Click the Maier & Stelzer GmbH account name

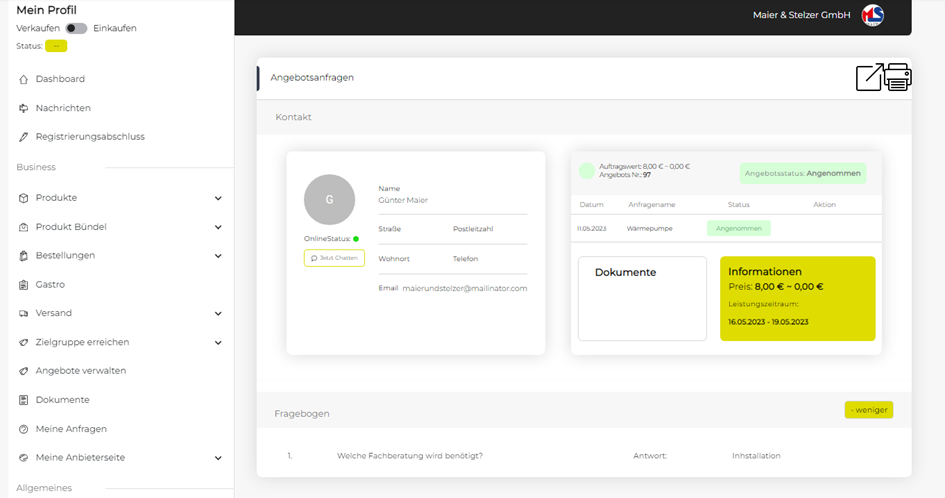pyautogui.click(x=802, y=15)
